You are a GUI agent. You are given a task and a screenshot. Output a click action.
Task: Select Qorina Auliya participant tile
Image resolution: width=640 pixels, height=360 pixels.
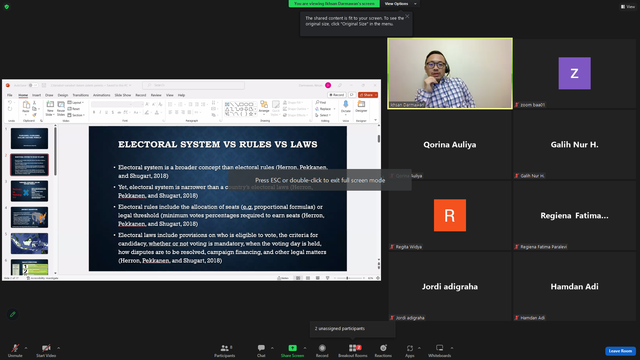pyautogui.click(x=450, y=144)
